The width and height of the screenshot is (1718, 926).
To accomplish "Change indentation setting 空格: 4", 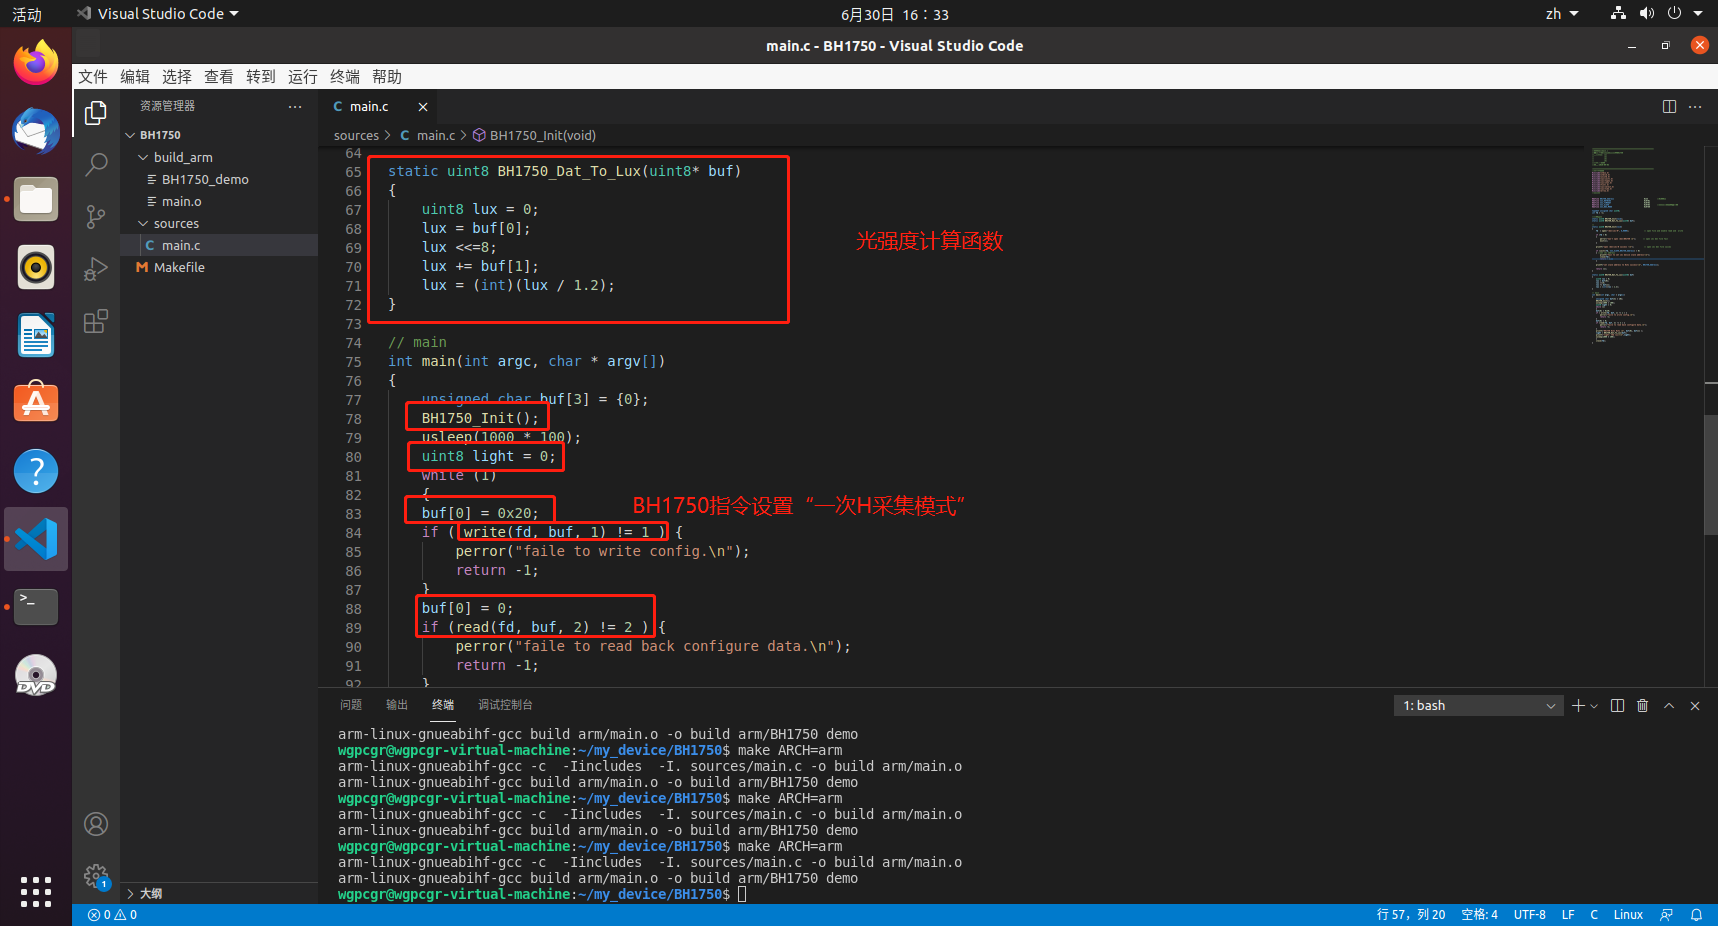I will (x=1479, y=915).
